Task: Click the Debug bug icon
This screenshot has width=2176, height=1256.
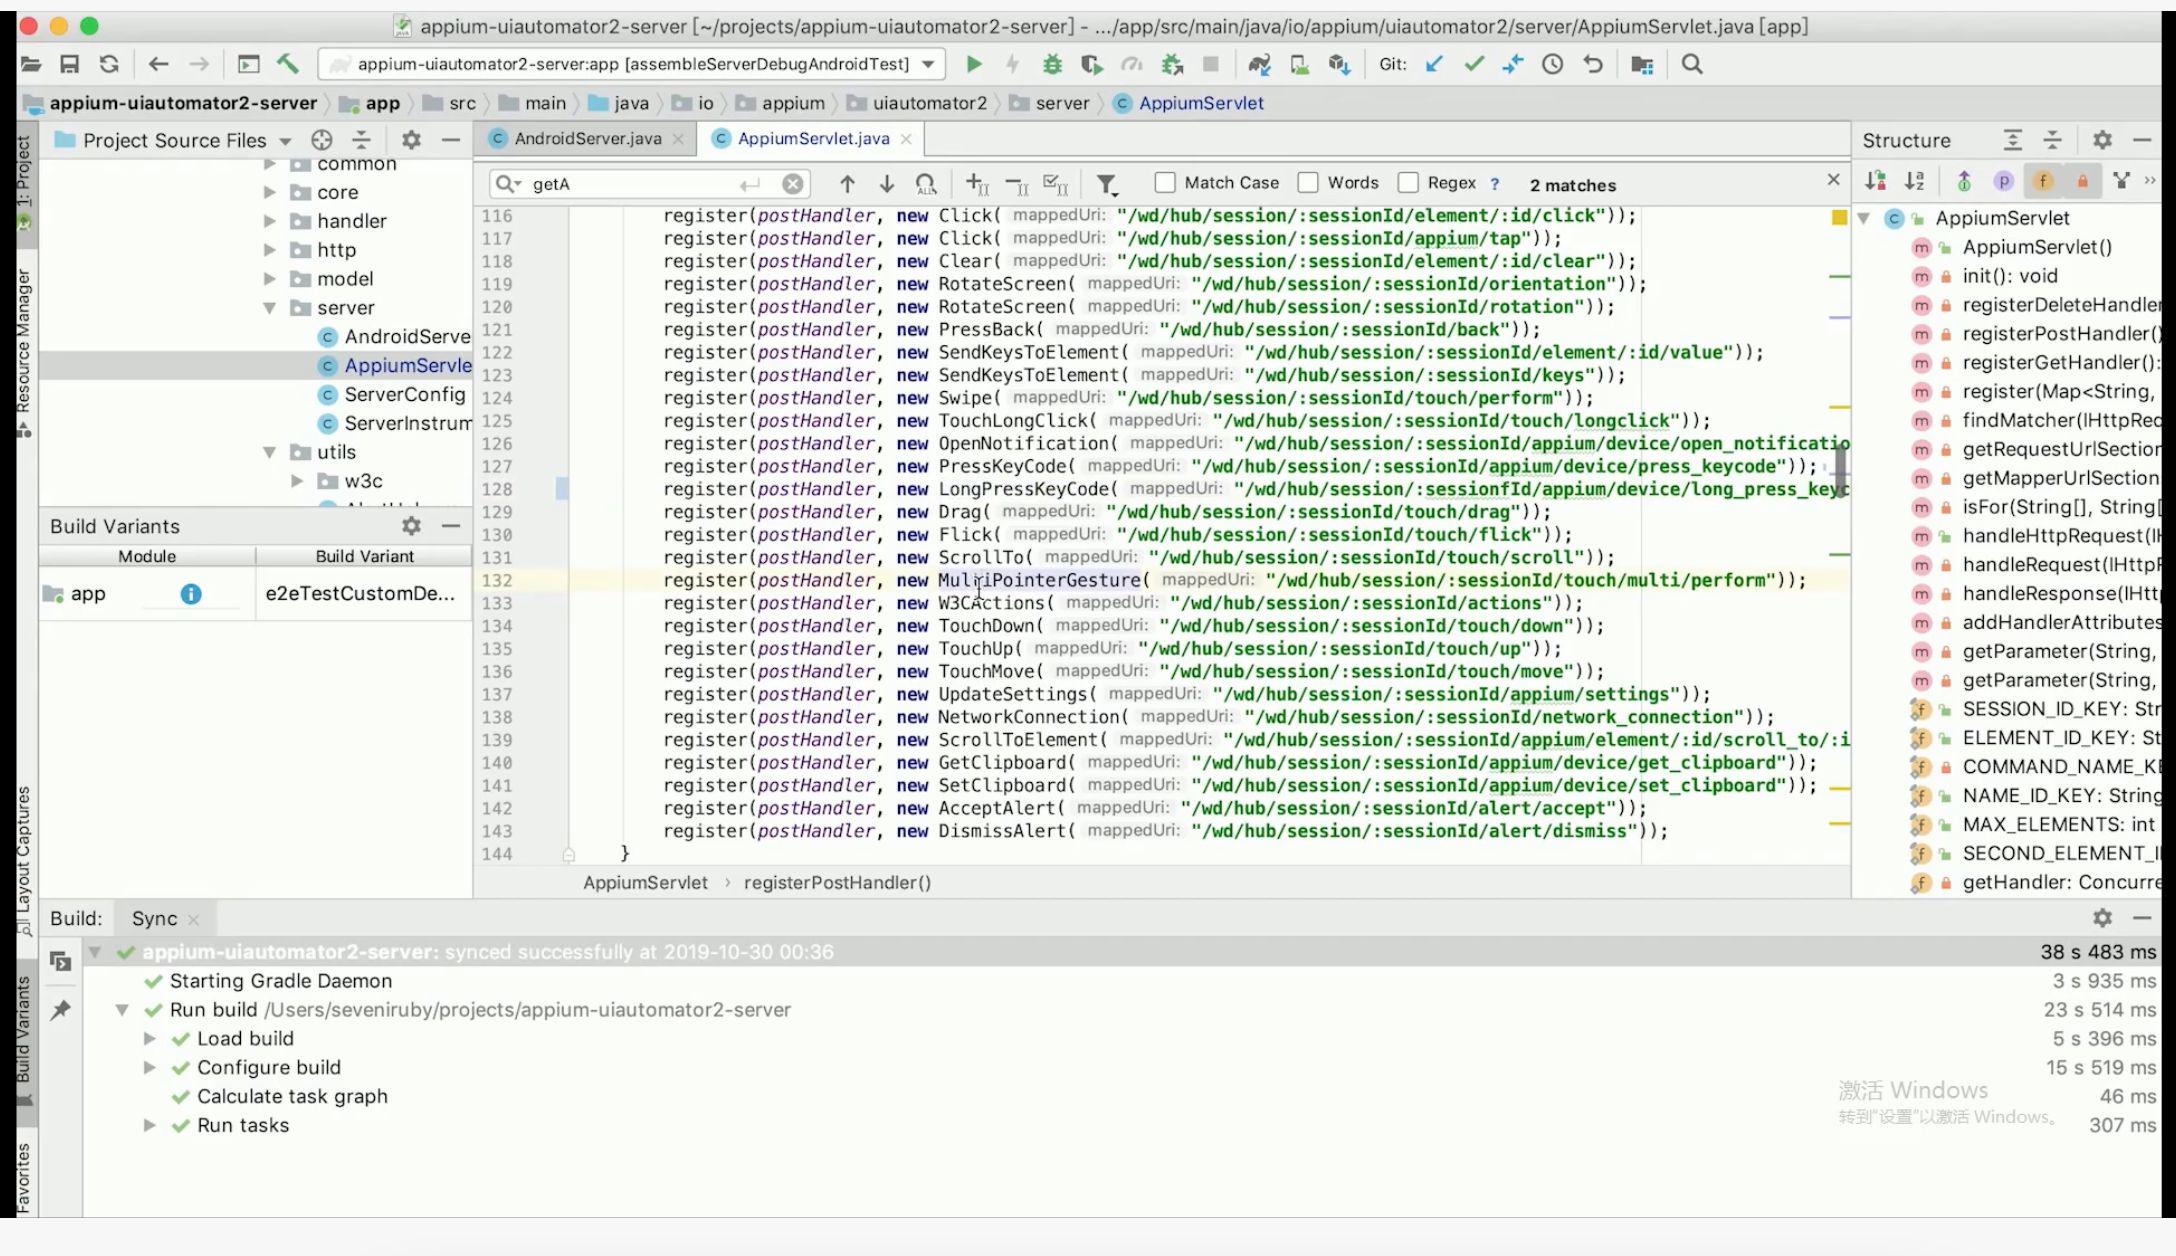Action: pos(1052,65)
